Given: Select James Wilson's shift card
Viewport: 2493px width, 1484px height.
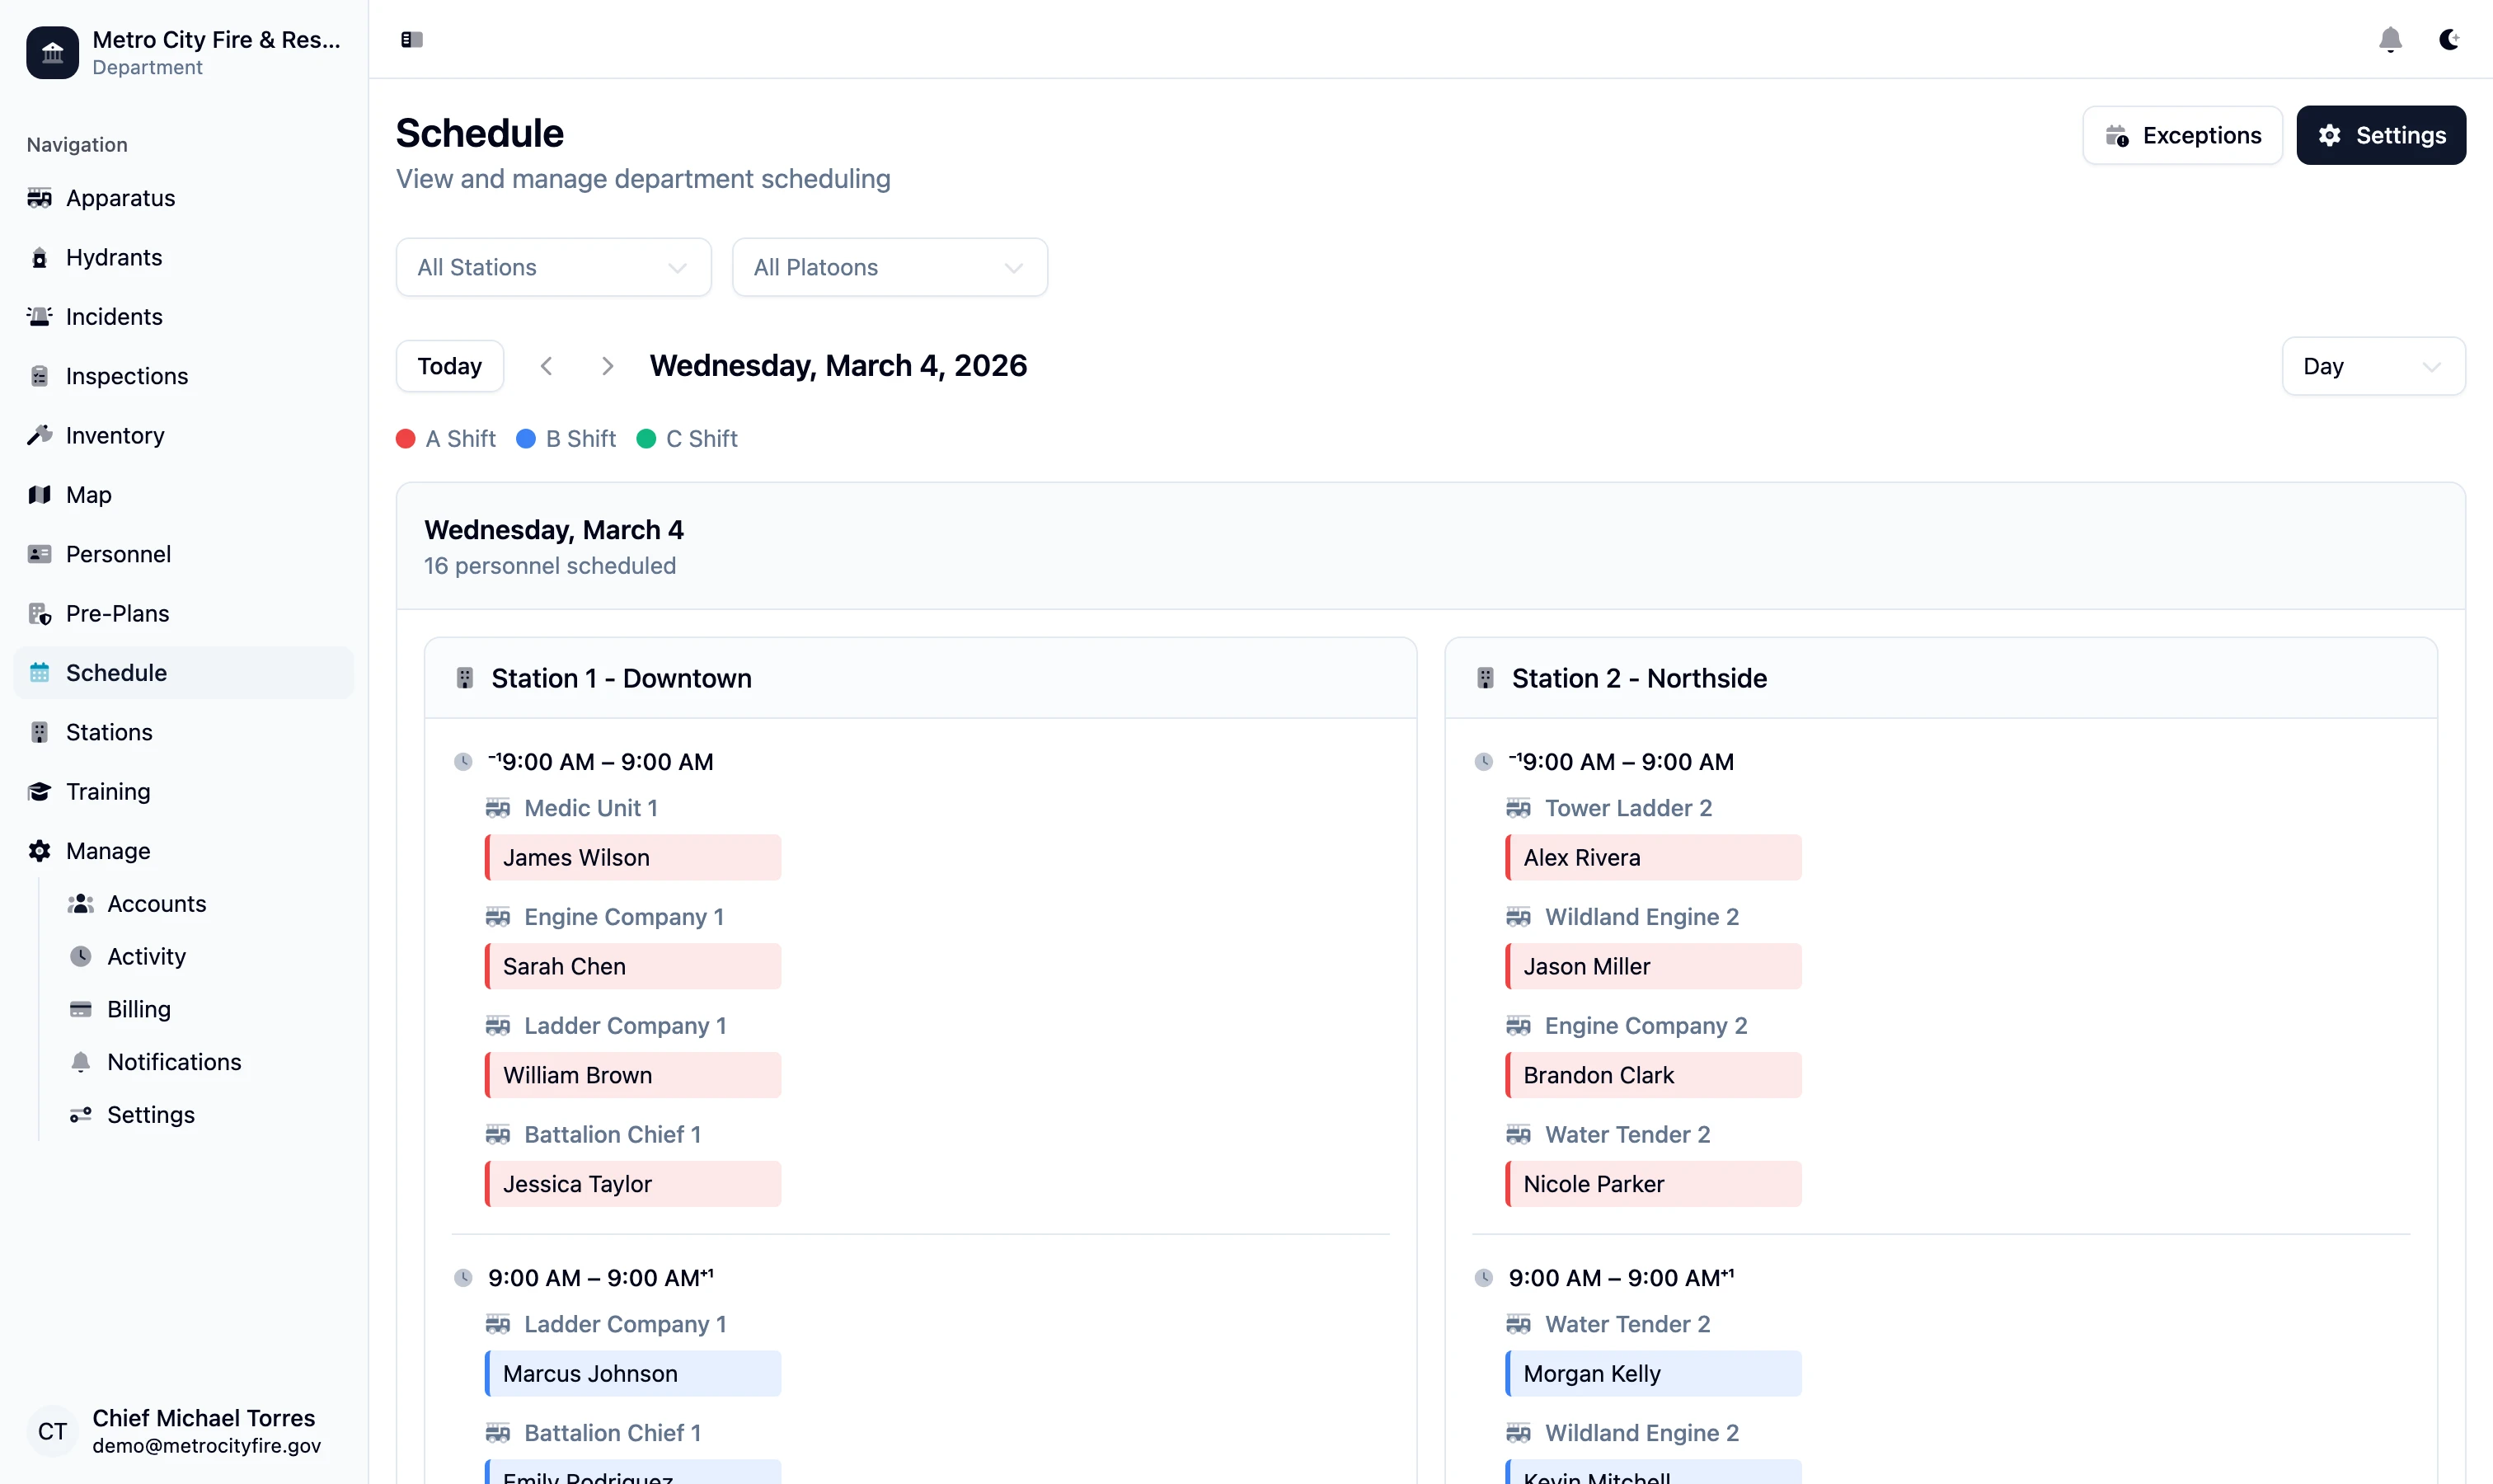Looking at the screenshot, I should 633,858.
